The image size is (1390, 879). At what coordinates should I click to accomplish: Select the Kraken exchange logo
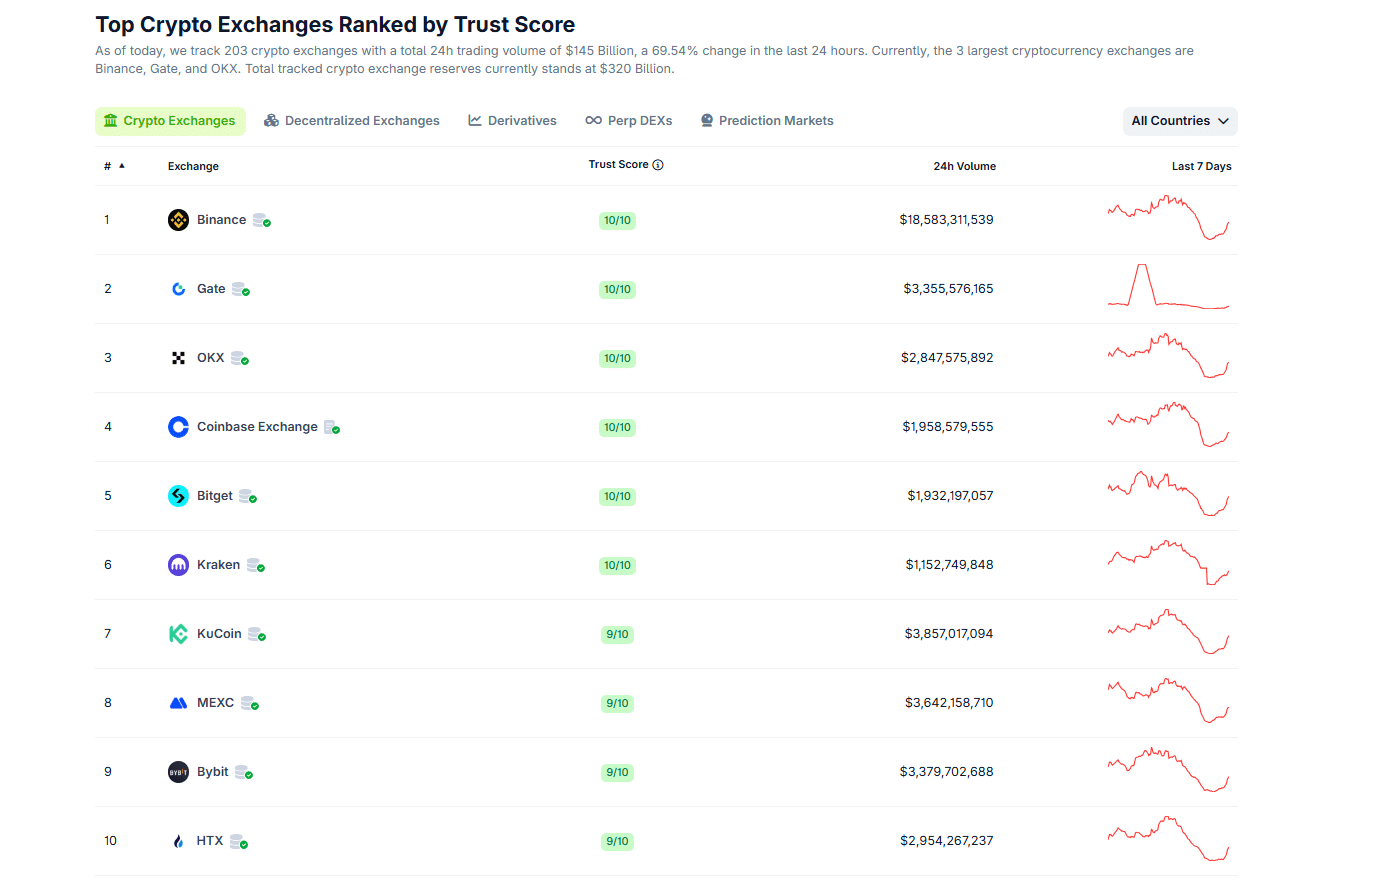[x=178, y=564]
